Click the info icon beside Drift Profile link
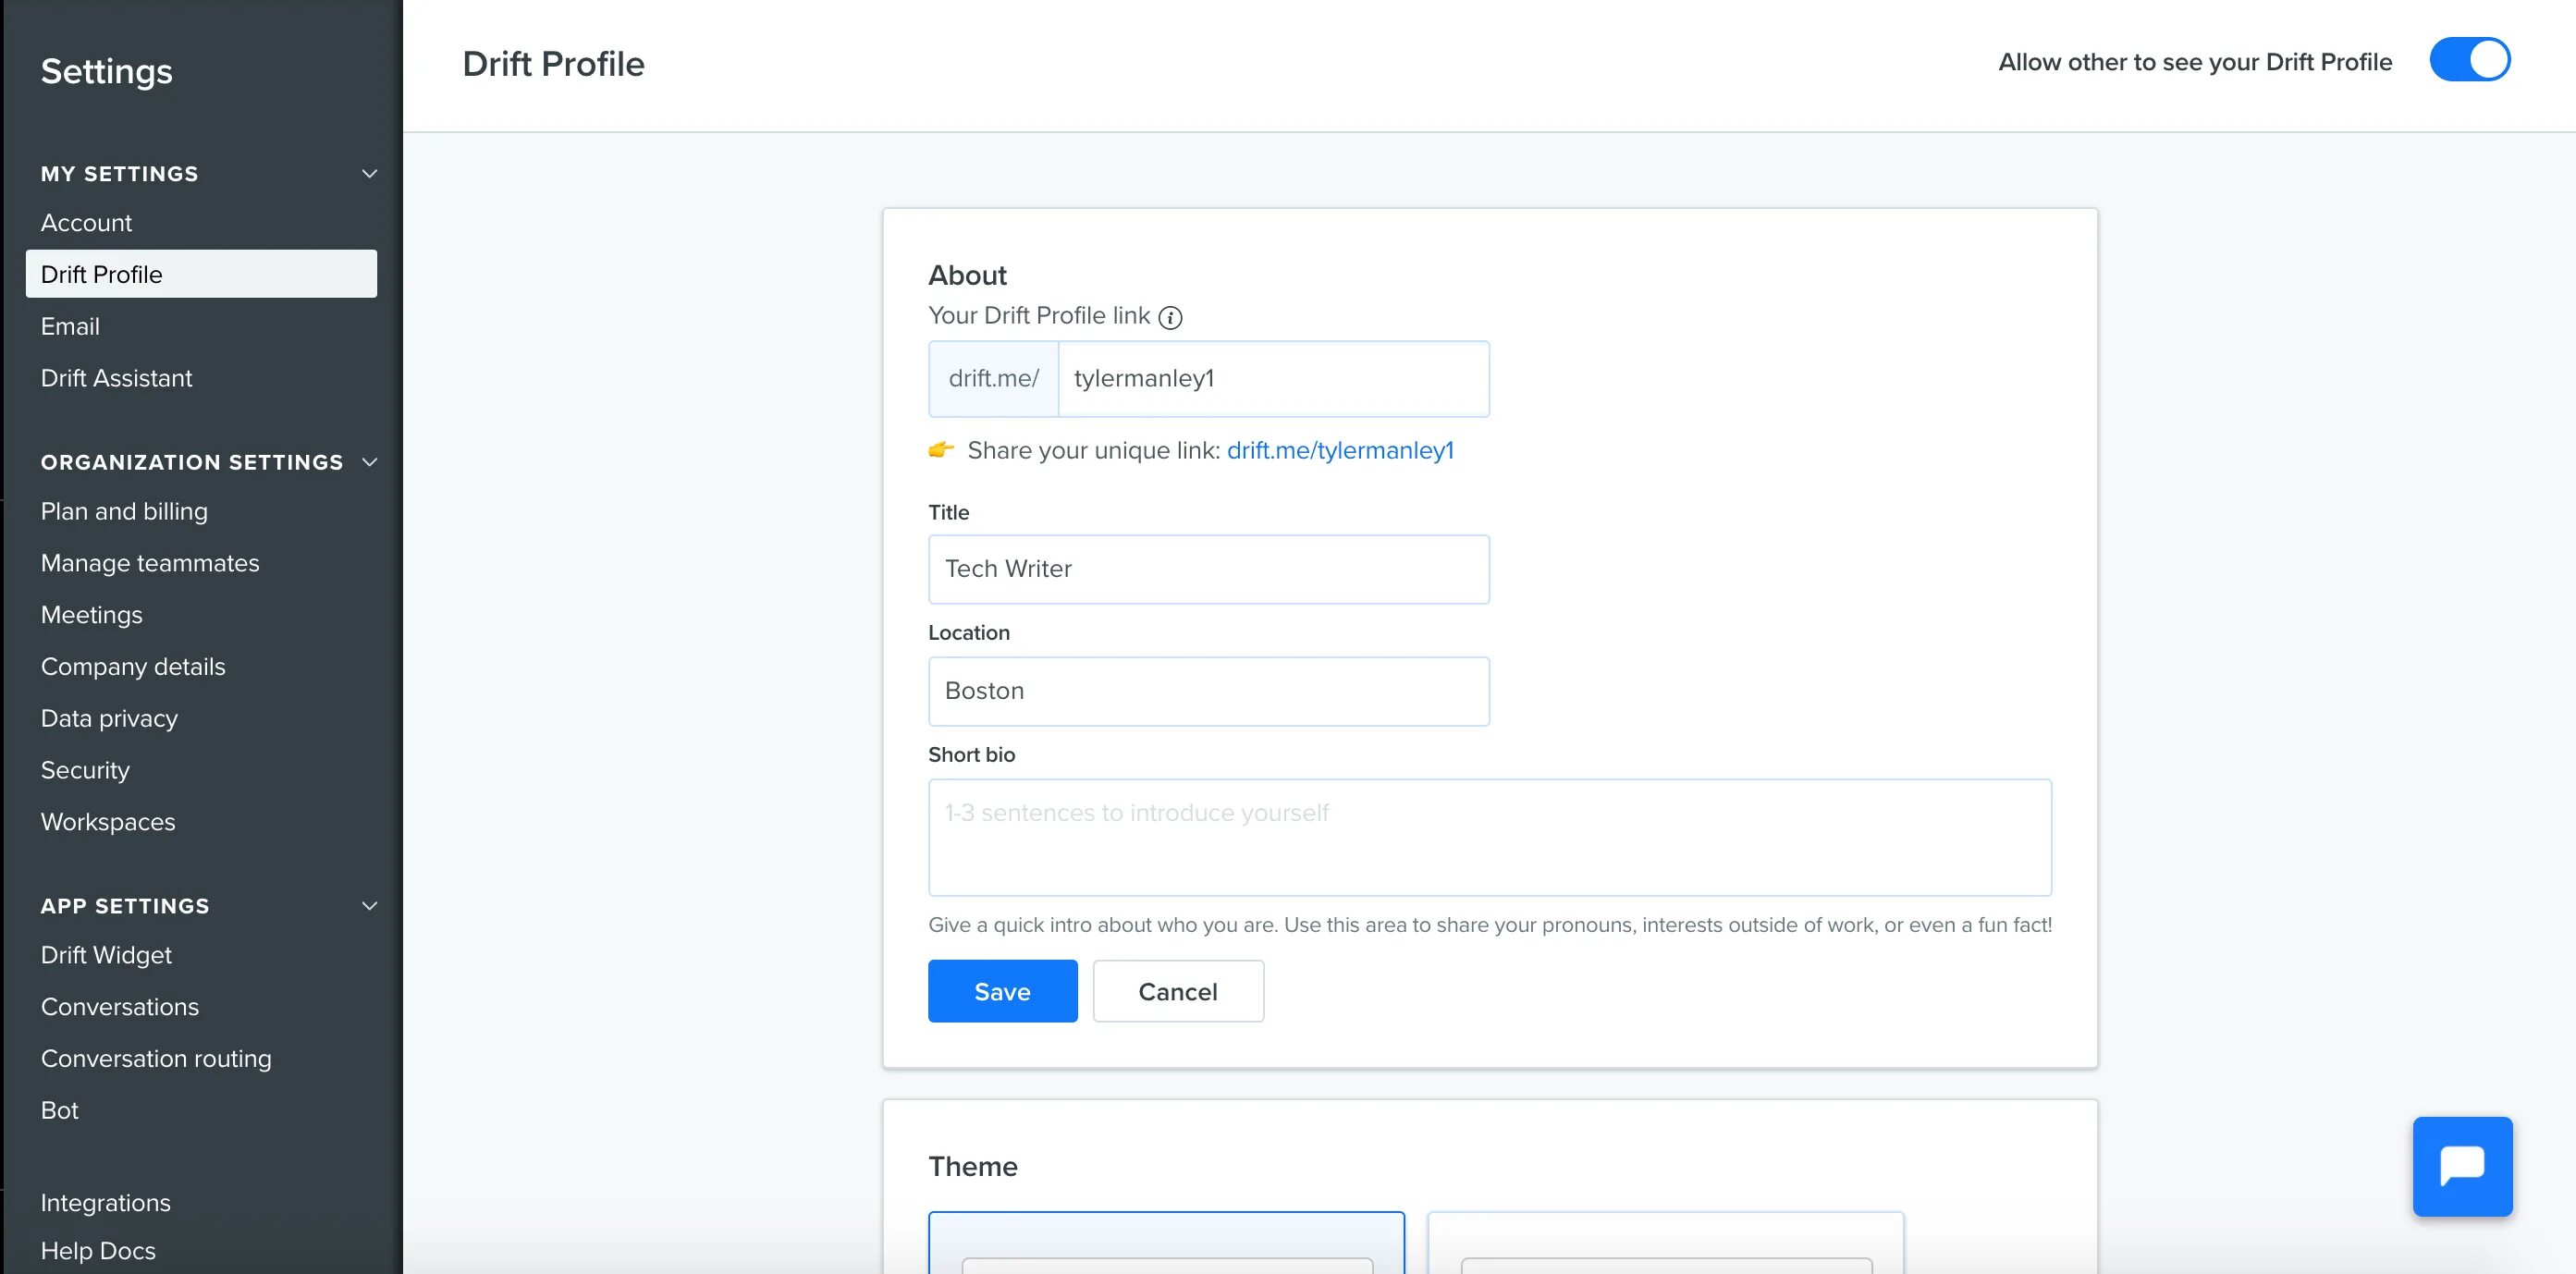The image size is (2576, 1274). click(x=1170, y=318)
